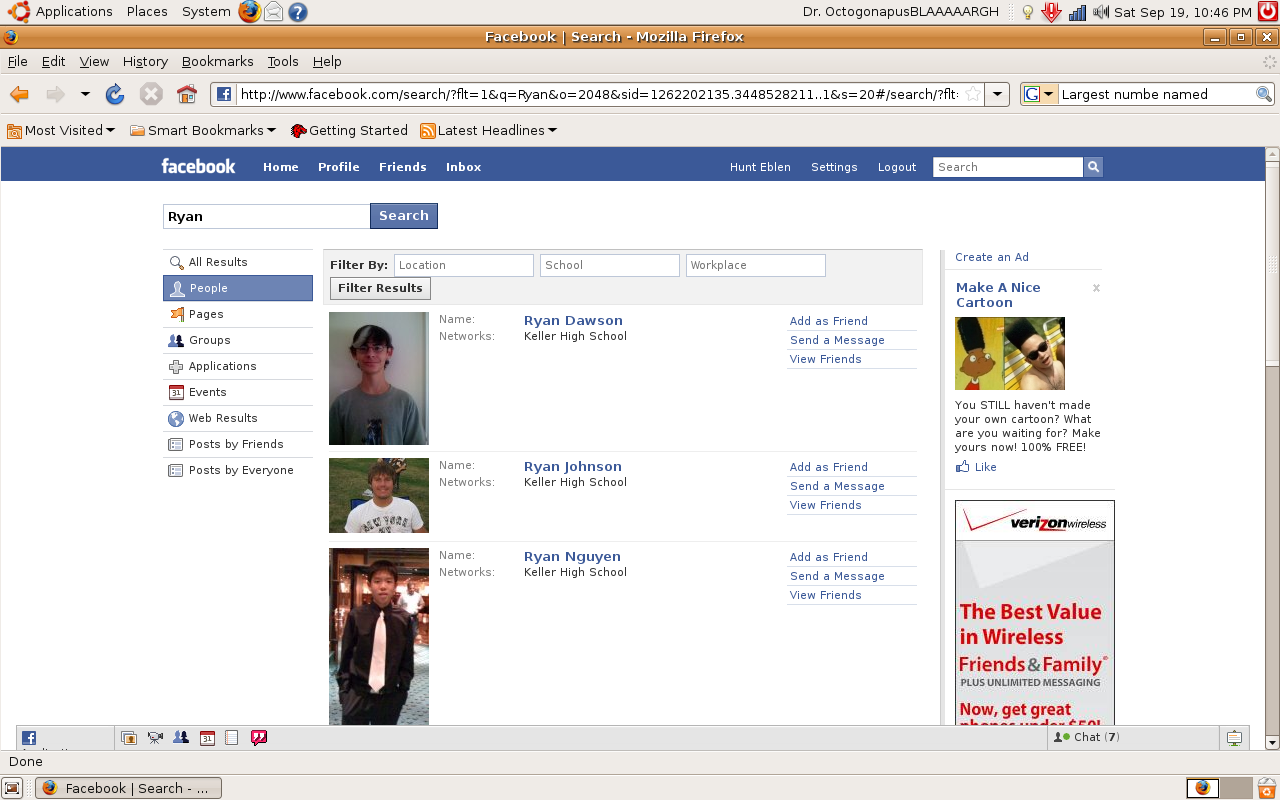Add Ryan Dawson as friend
This screenshot has height=800, width=1280.
[x=828, y=320]
